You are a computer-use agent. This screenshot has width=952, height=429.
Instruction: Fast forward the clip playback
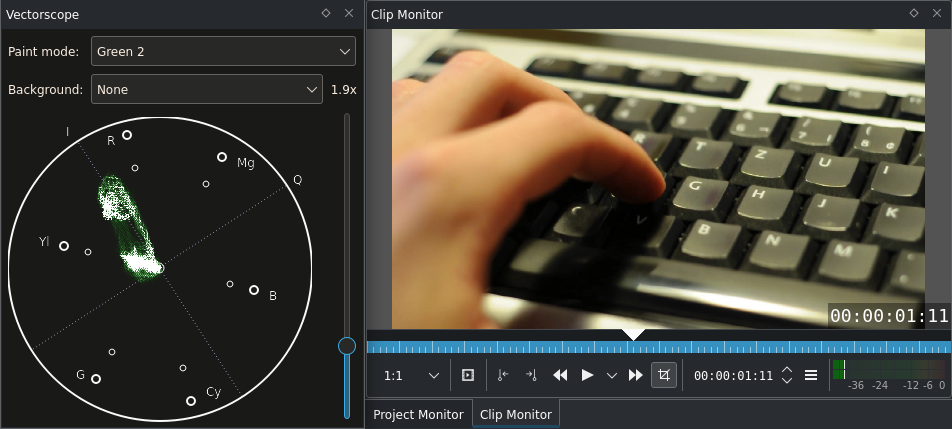(636, 376)
